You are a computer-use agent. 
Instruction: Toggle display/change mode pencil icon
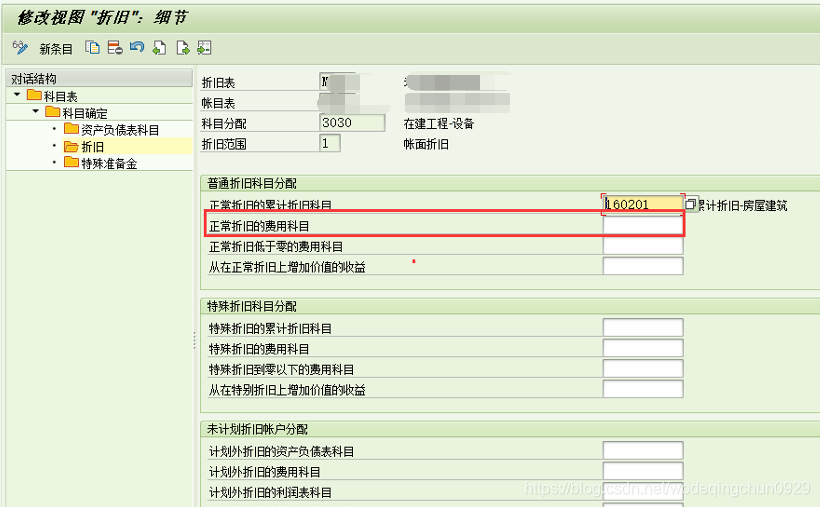[20, 48]
